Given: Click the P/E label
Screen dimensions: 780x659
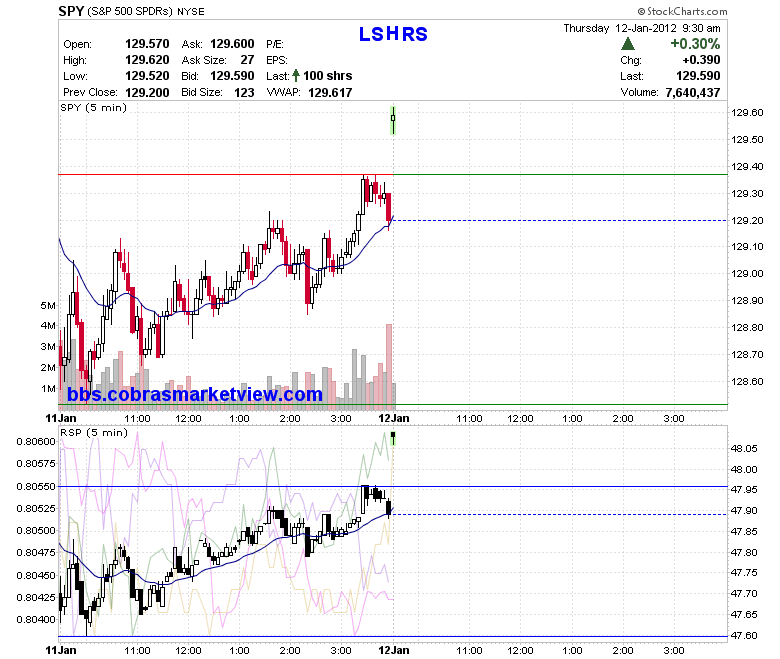Looking at the screenshot, I should [275, 44].
